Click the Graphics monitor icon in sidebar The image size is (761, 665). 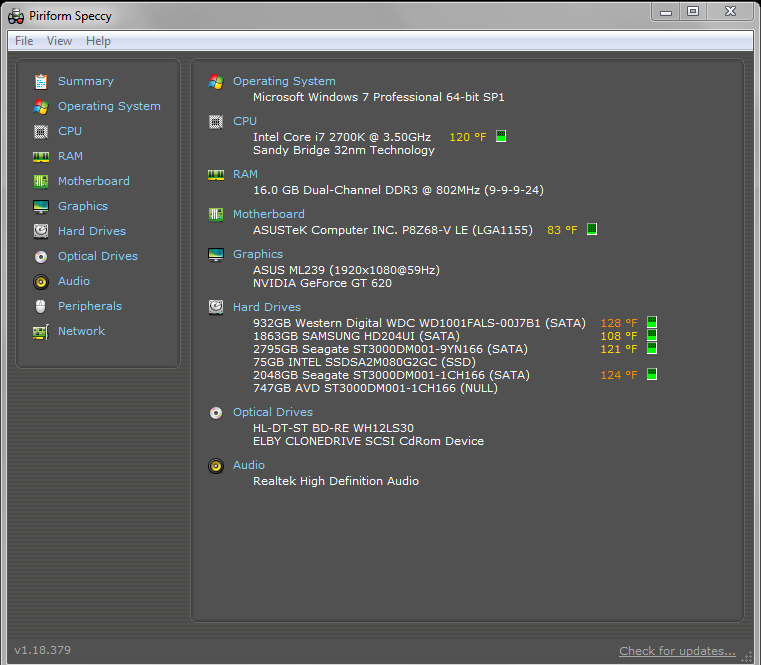pos(41,207)
